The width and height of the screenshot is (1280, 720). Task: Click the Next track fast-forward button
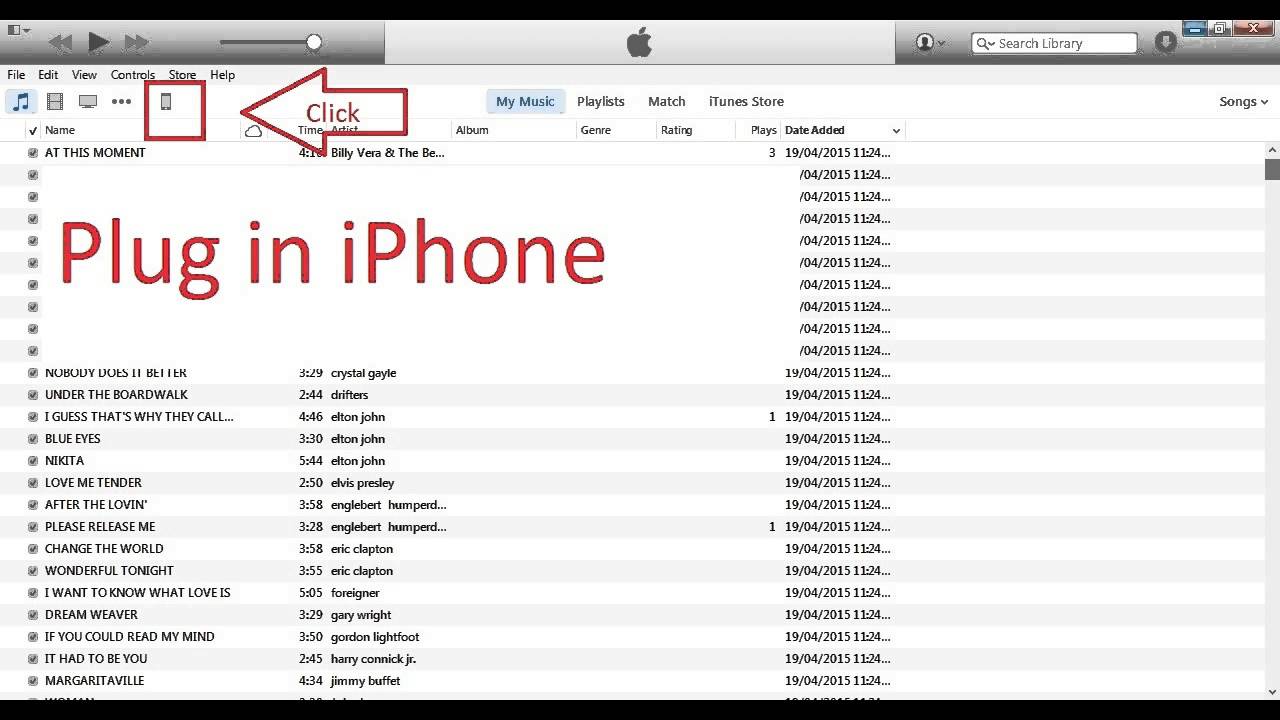pos(136,43)
